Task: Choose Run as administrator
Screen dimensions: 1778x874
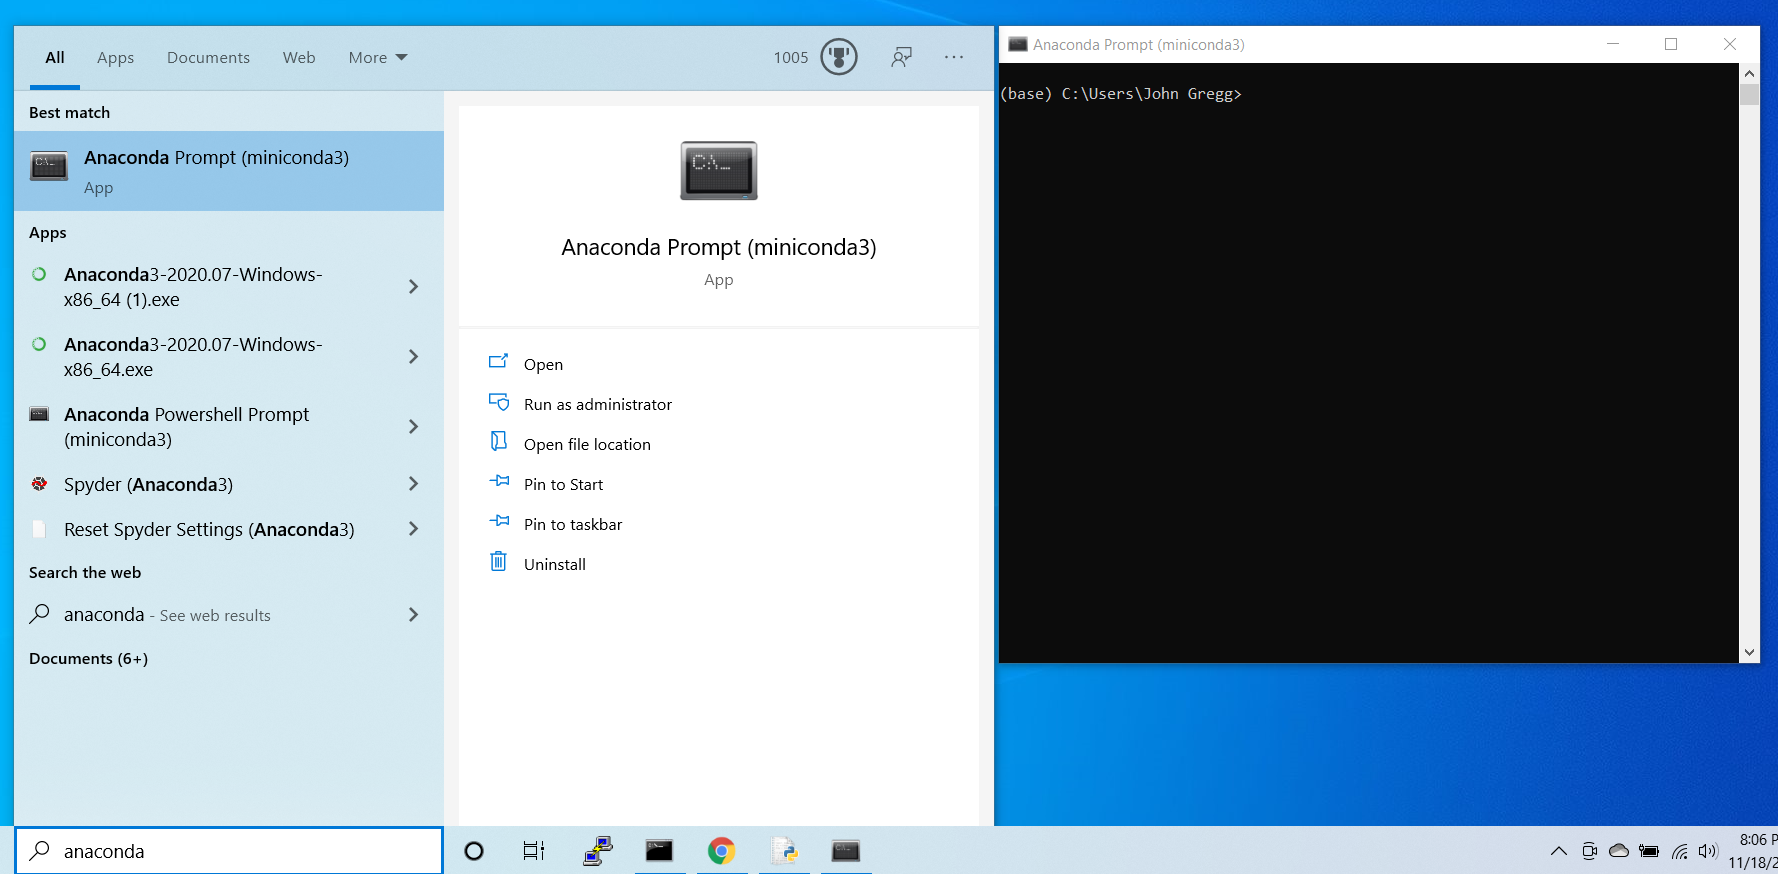Action: click(x=598, y=404)
